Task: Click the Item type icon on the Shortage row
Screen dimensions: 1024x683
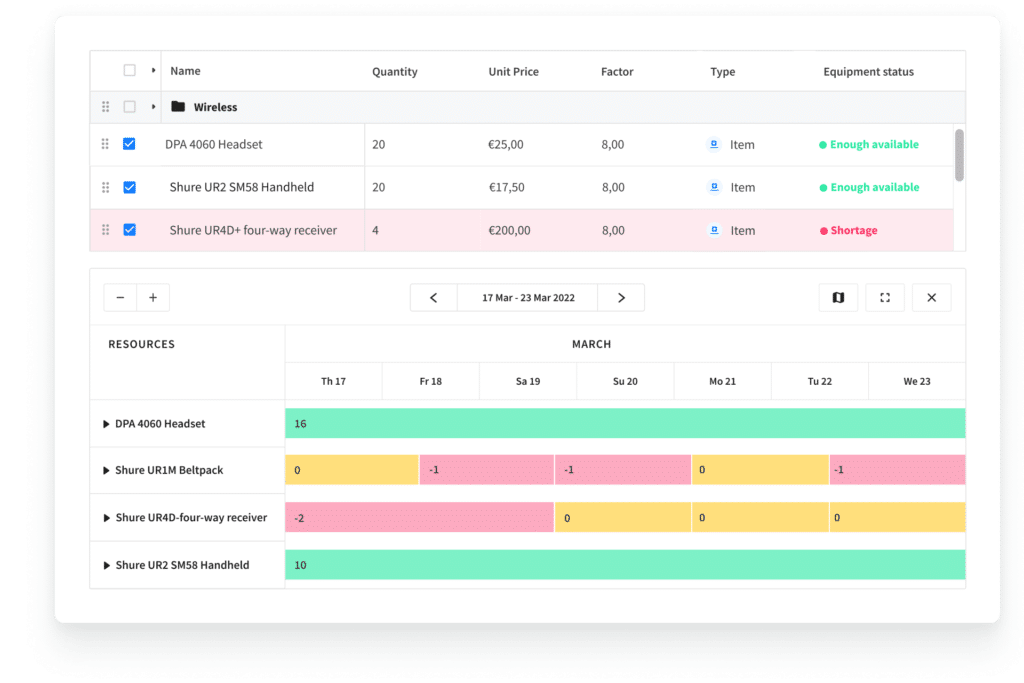Action: click(x=714, y=230)
